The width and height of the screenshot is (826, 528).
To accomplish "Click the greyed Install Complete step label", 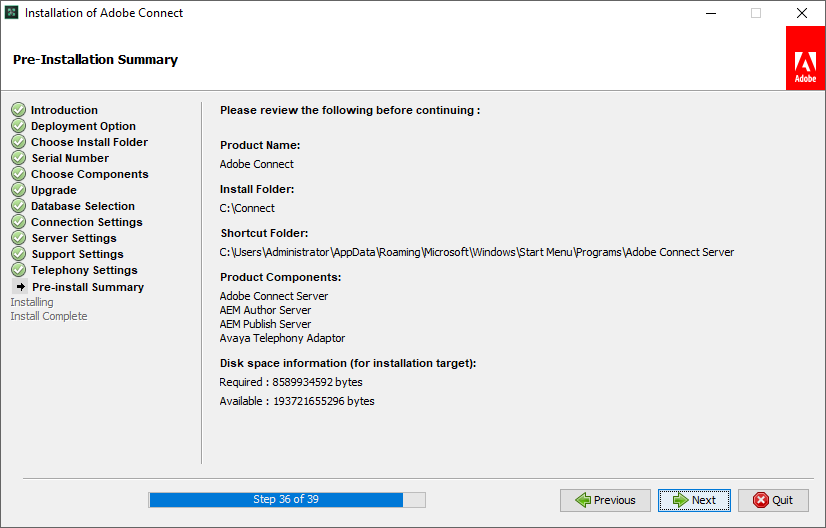I will [x=48, y=316].
